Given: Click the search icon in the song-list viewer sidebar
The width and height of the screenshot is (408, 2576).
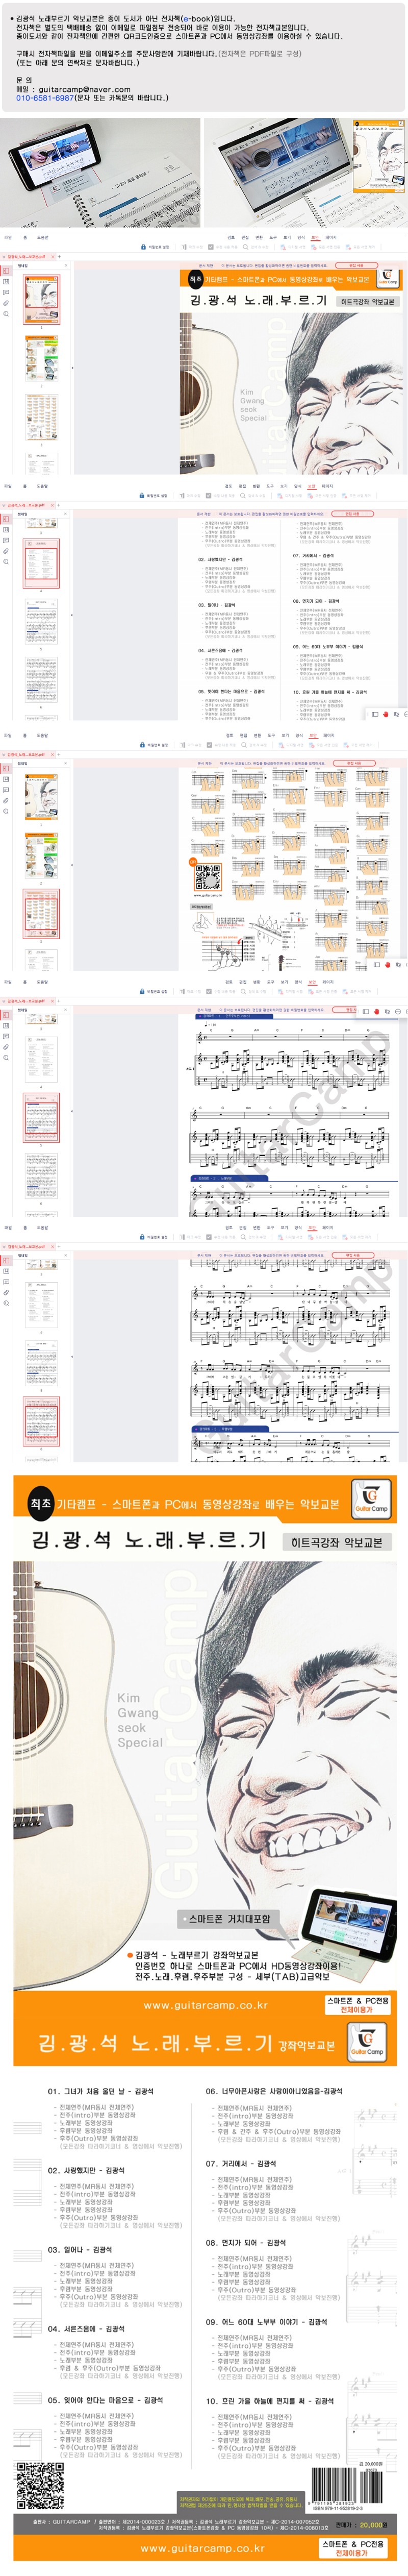Looking at the screenshot, I should click(5, 562).
